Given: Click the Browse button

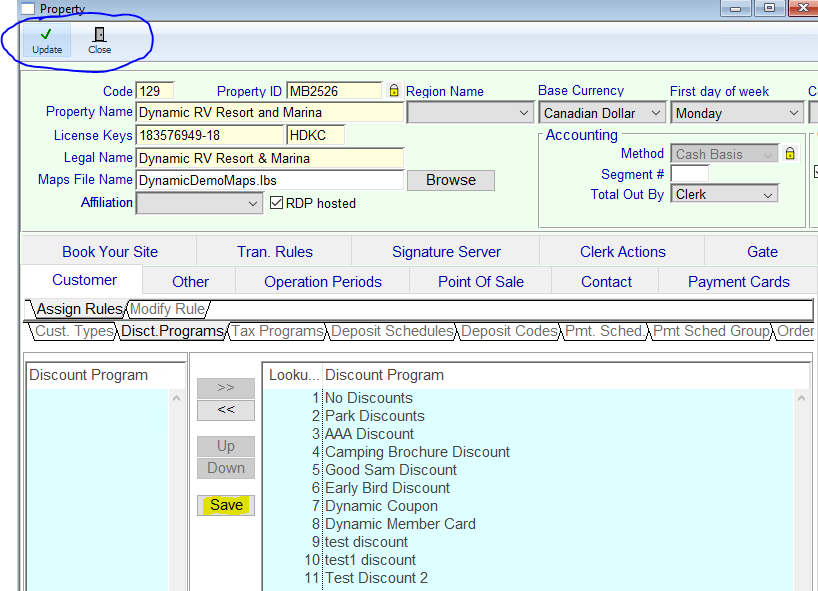Looking at the screenshot, I should click(451, 180).
